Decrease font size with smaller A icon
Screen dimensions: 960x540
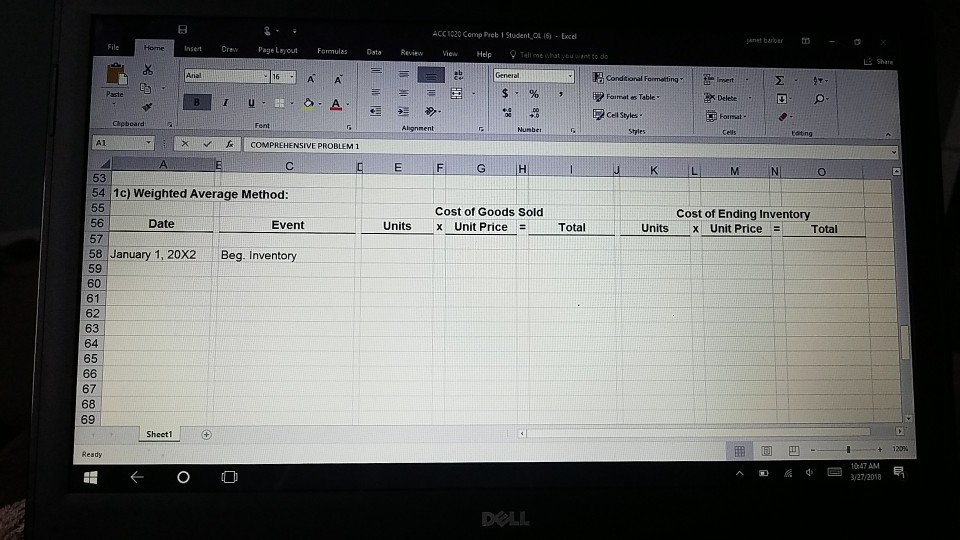(338, 79)
